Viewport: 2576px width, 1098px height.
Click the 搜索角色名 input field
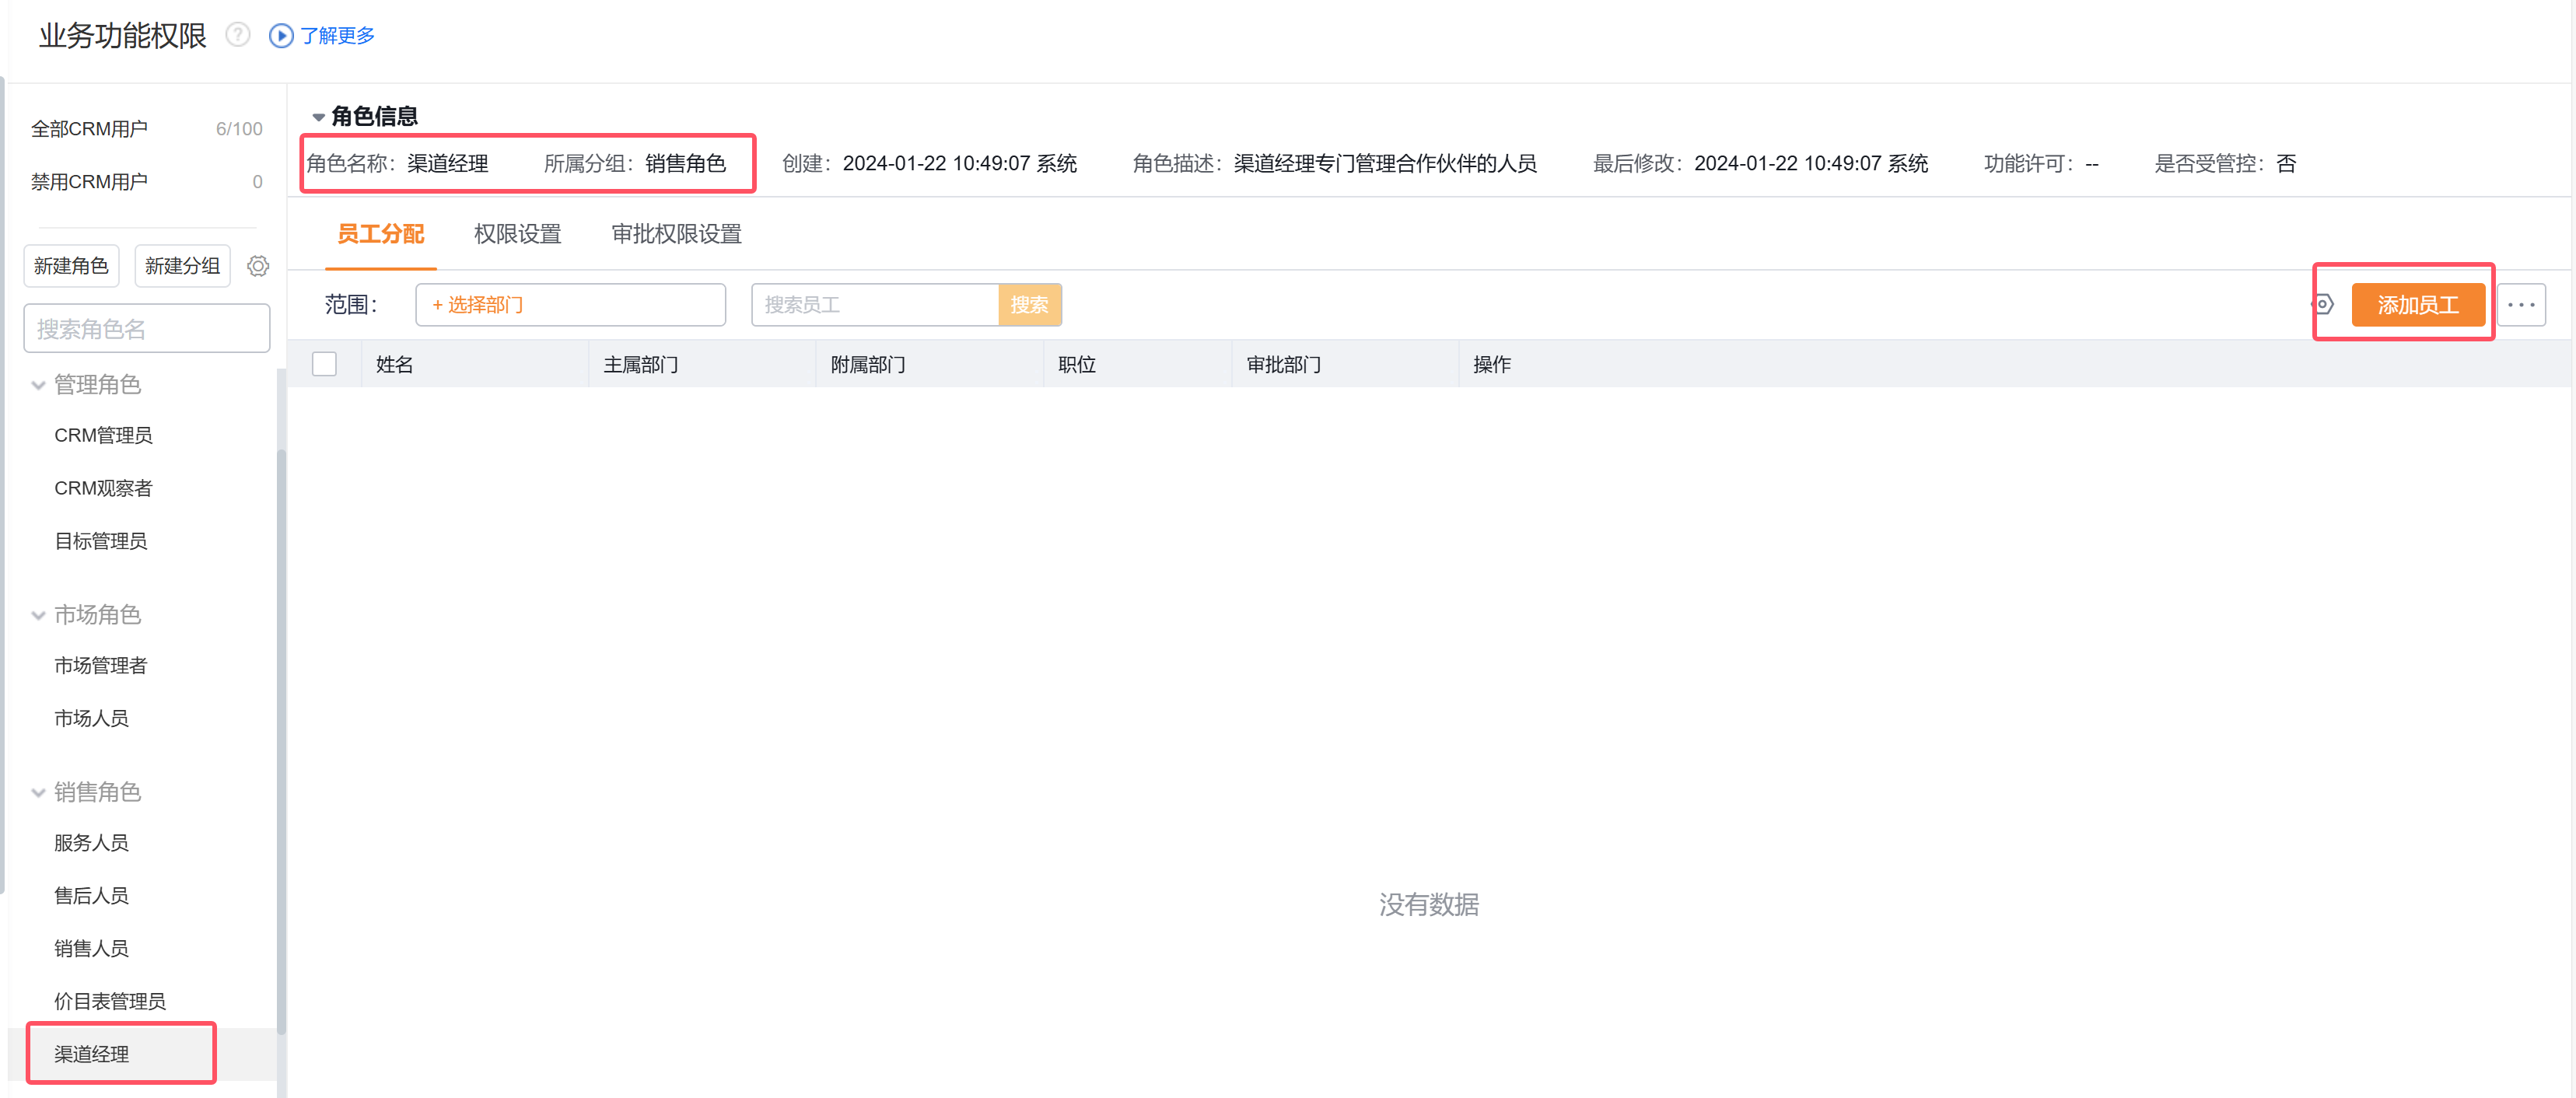pyautogui.click(x=147, y=329)
